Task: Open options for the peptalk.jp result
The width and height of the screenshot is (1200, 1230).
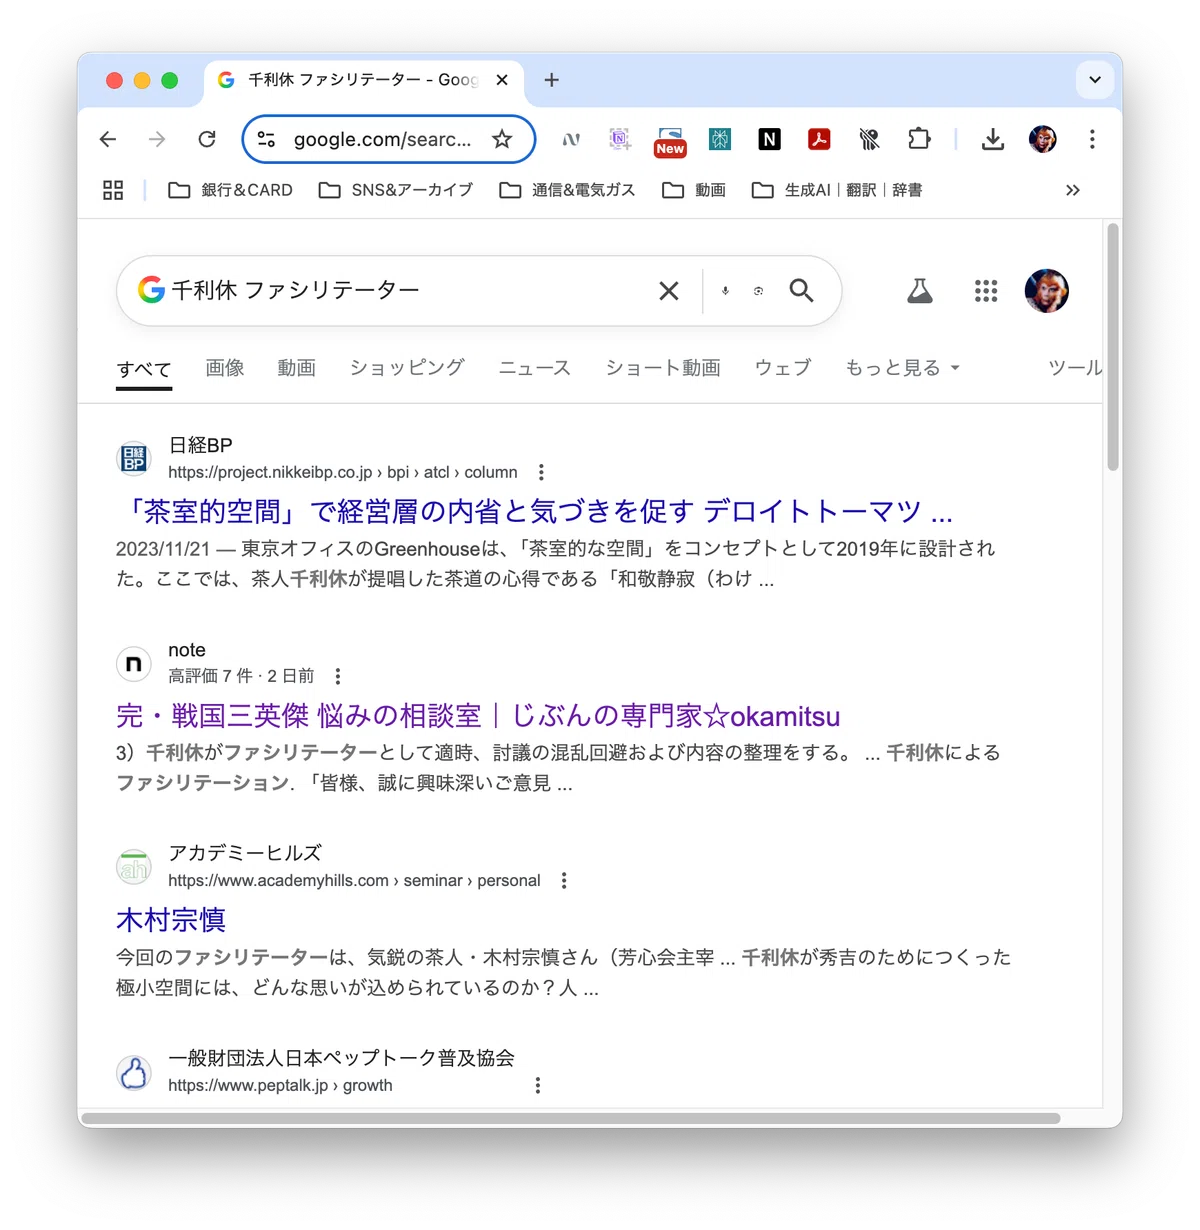Action: point(538,1085)
